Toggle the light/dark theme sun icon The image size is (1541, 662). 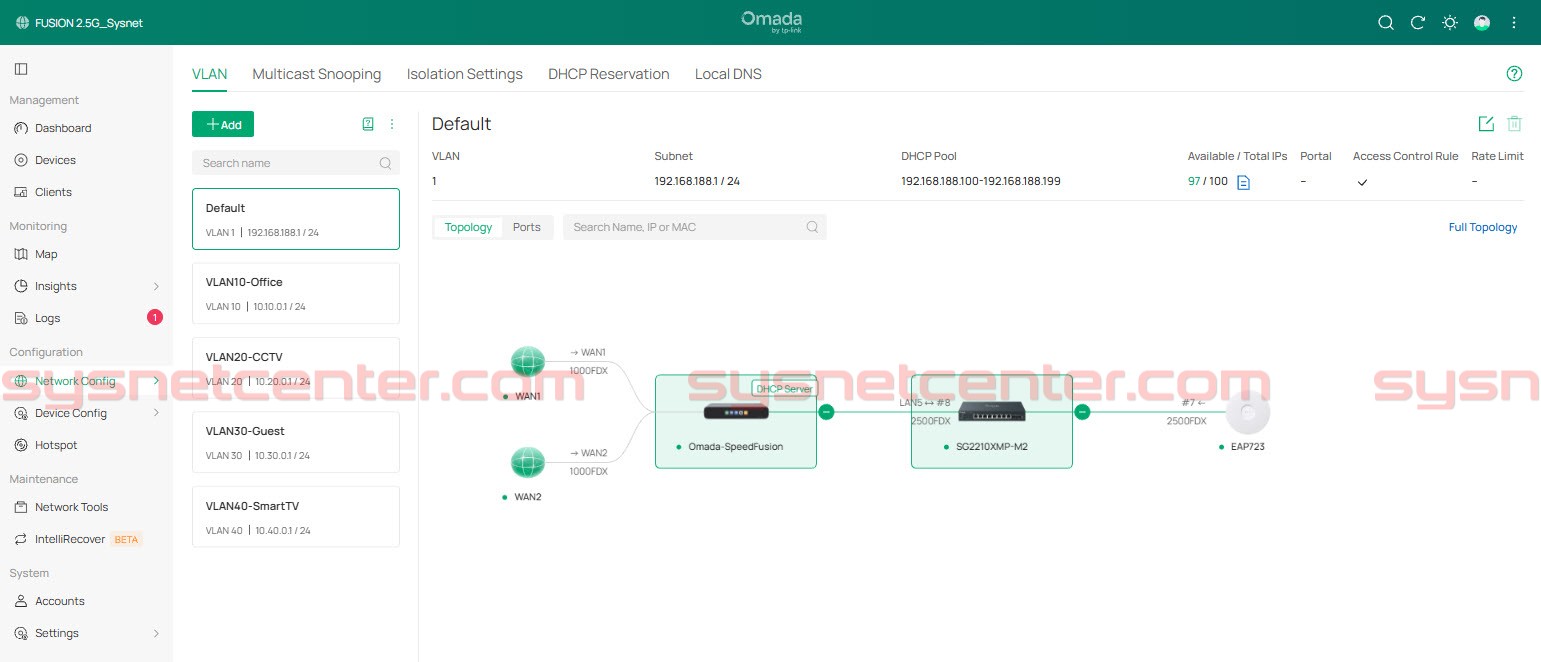click(x=1449, y=23)
